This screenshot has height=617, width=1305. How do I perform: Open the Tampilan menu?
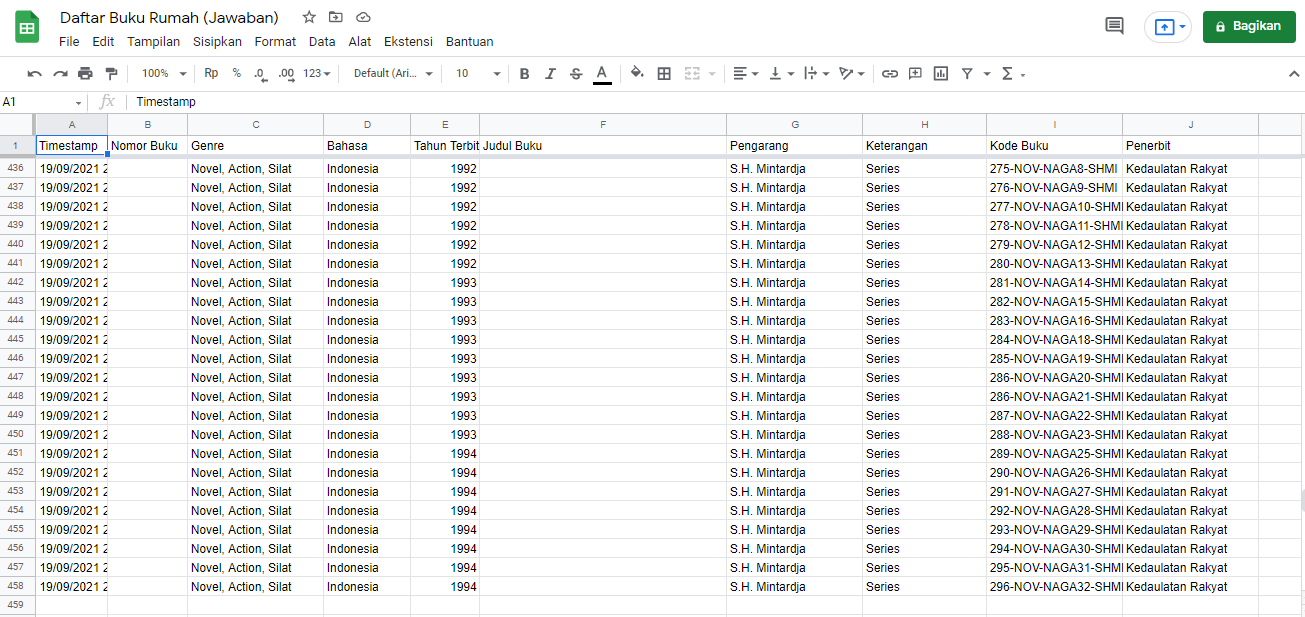[154, 42]
